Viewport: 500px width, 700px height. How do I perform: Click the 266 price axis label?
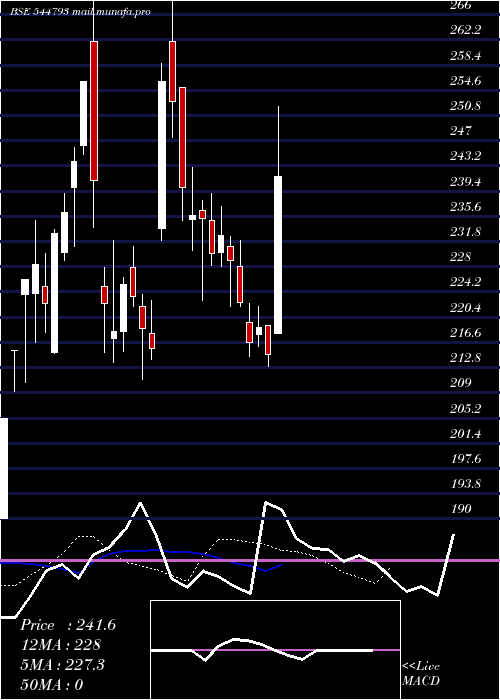point(461,5)
